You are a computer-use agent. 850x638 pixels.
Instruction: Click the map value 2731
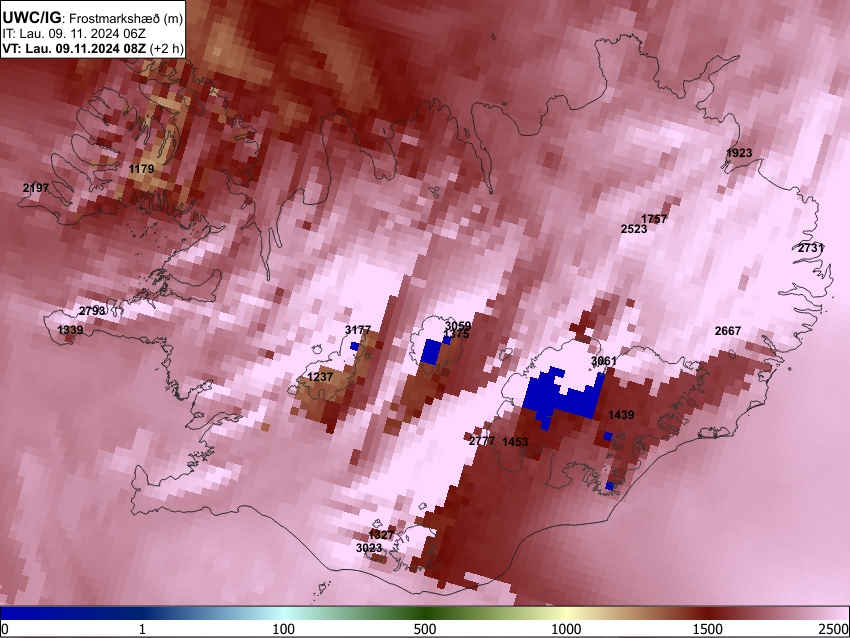[811, 248]
